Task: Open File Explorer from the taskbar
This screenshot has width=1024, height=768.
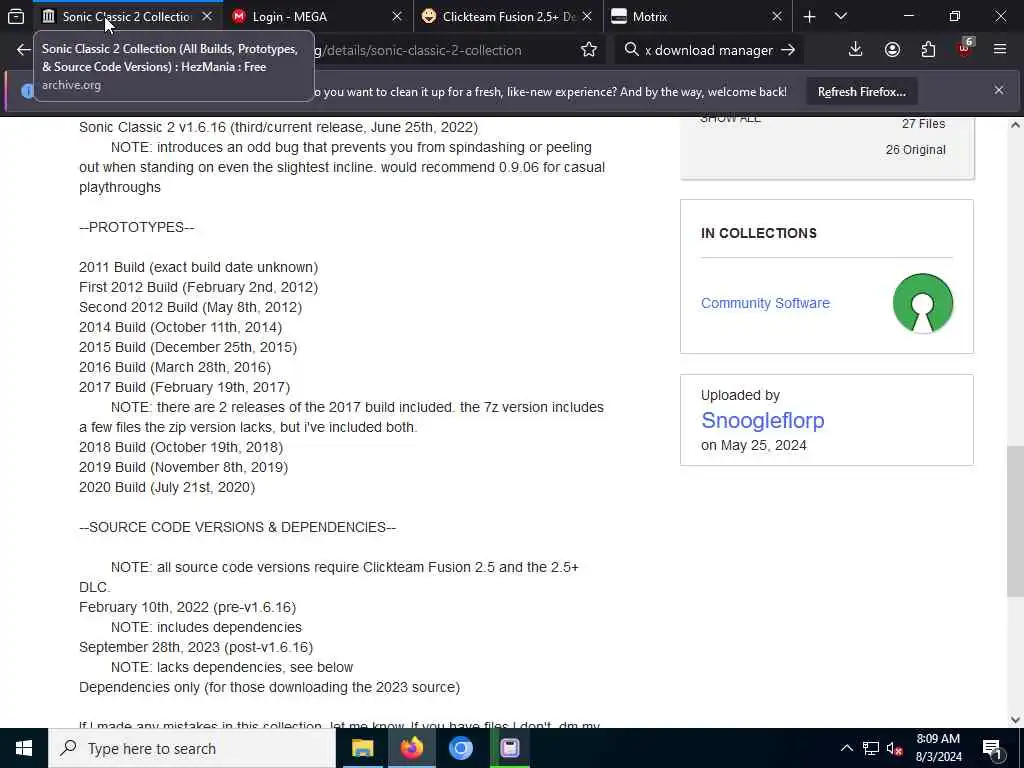Action: tap(362, 748)
